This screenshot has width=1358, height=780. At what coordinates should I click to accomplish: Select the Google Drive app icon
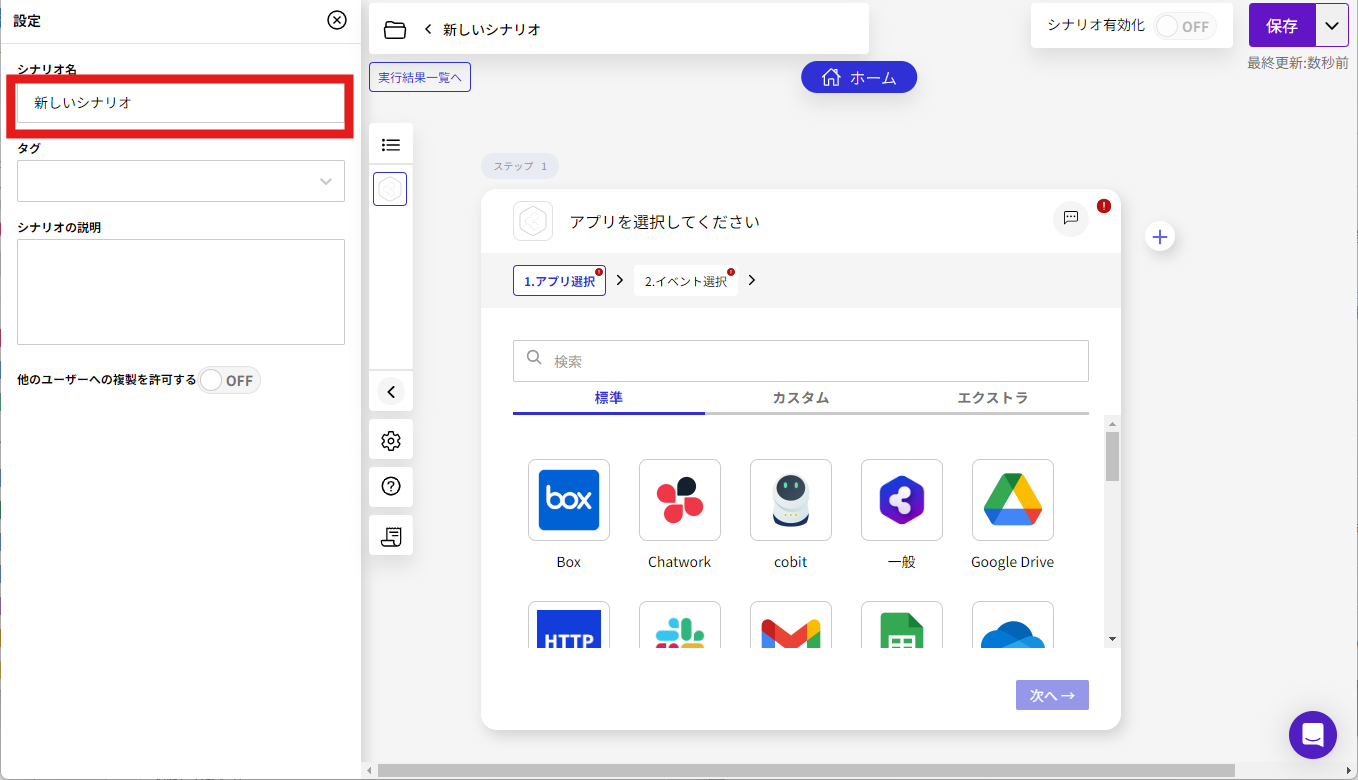tap(1013, 500)
